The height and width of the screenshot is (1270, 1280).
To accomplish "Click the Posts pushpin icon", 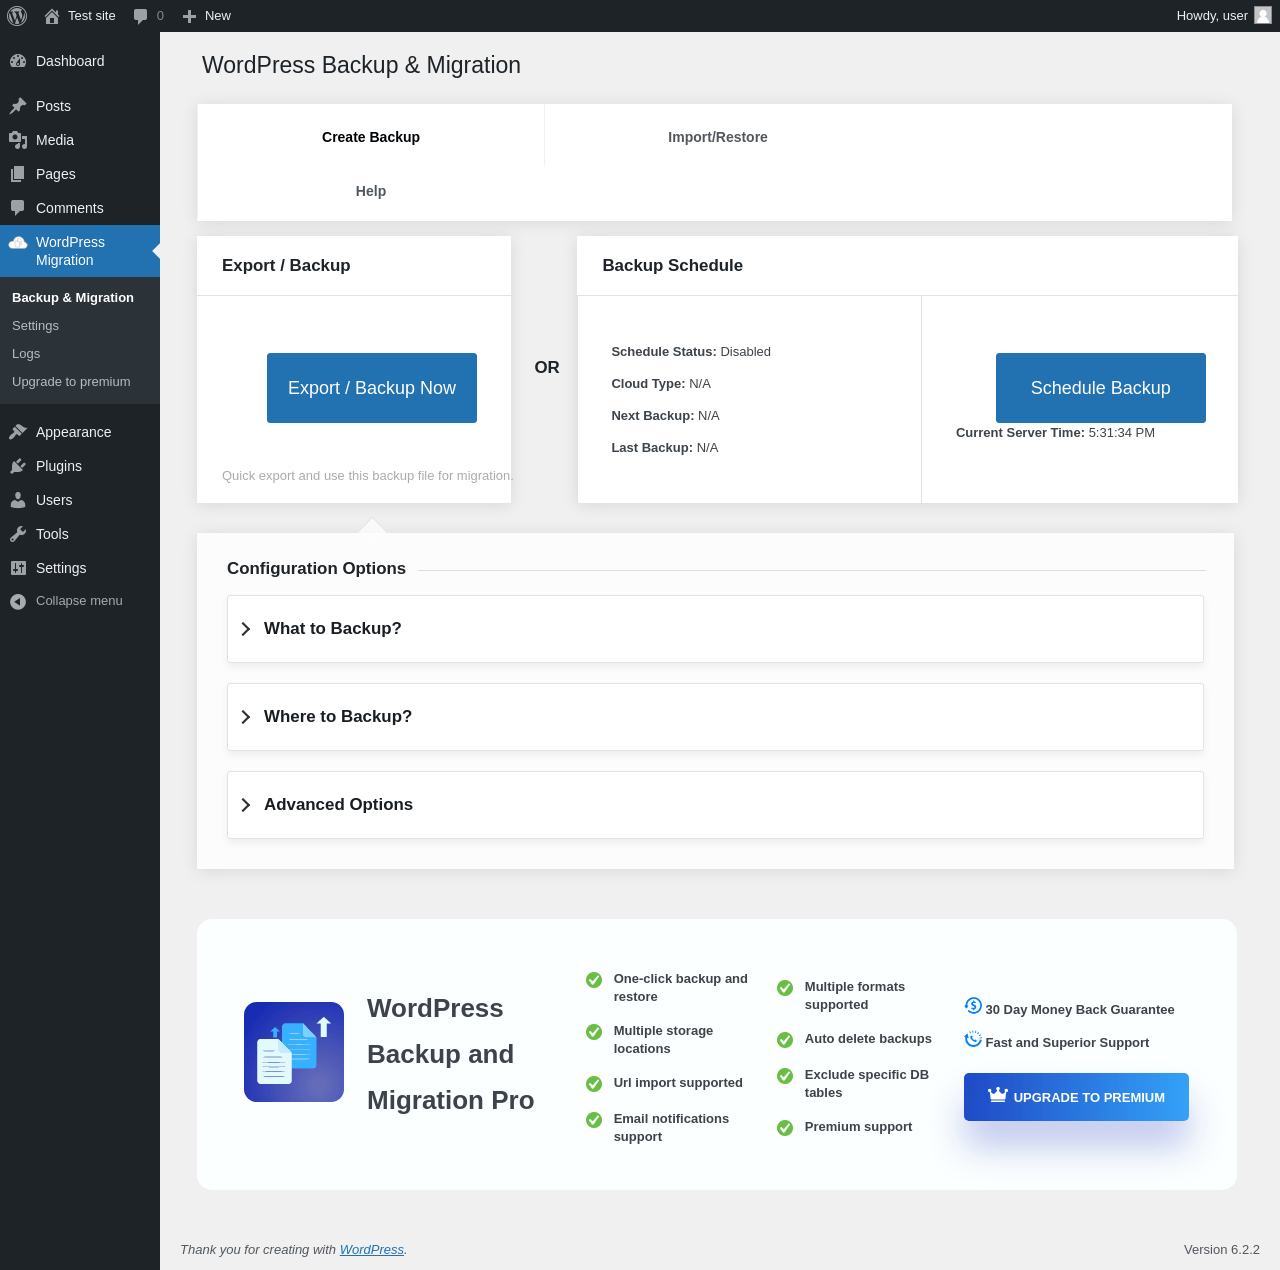I will point(18,106).
